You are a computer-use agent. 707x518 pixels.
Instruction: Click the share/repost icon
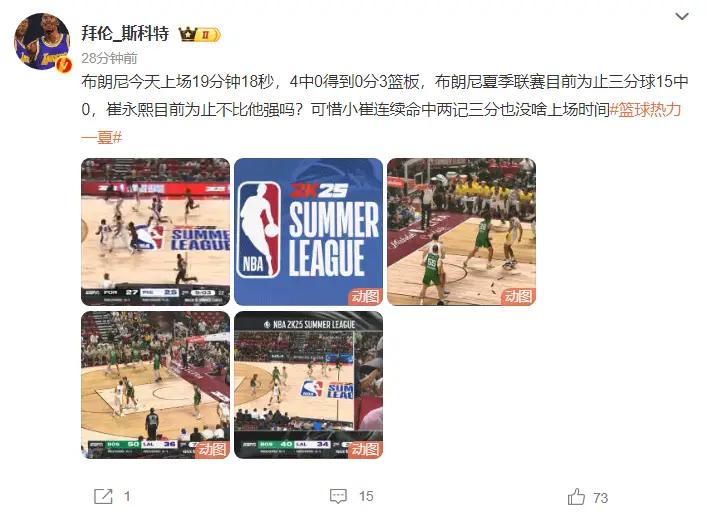point(103,496)
